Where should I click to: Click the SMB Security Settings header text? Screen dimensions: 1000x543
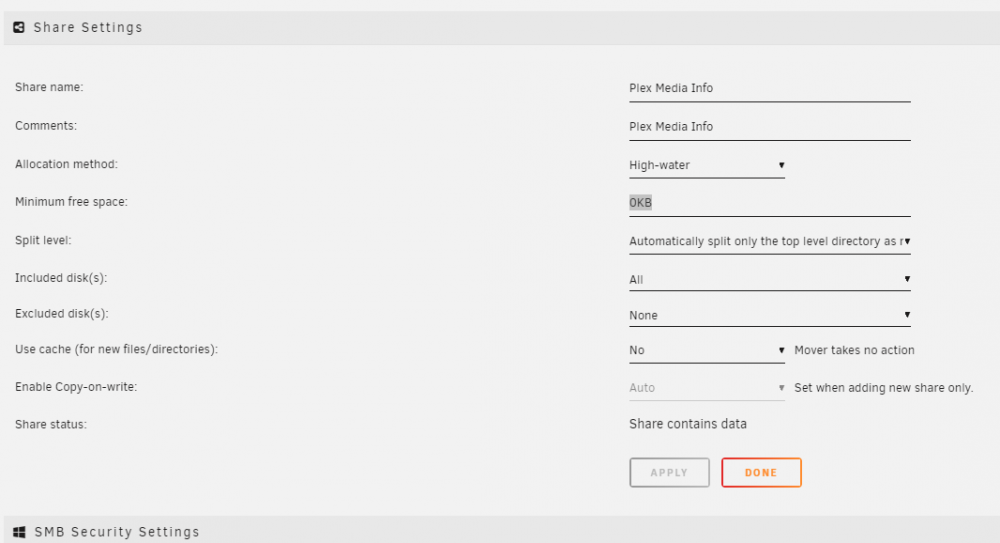[117, 532]
